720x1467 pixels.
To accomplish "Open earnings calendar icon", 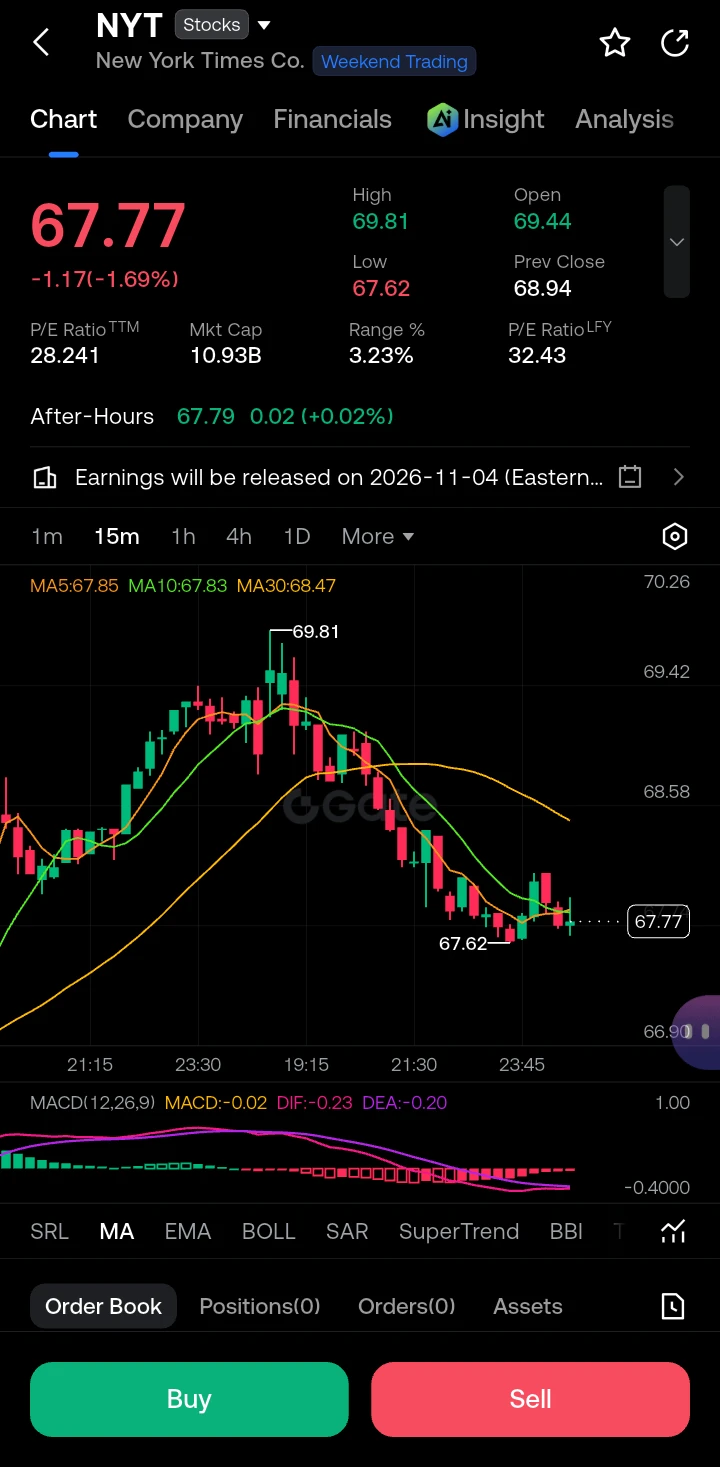I will coord(630,477).
